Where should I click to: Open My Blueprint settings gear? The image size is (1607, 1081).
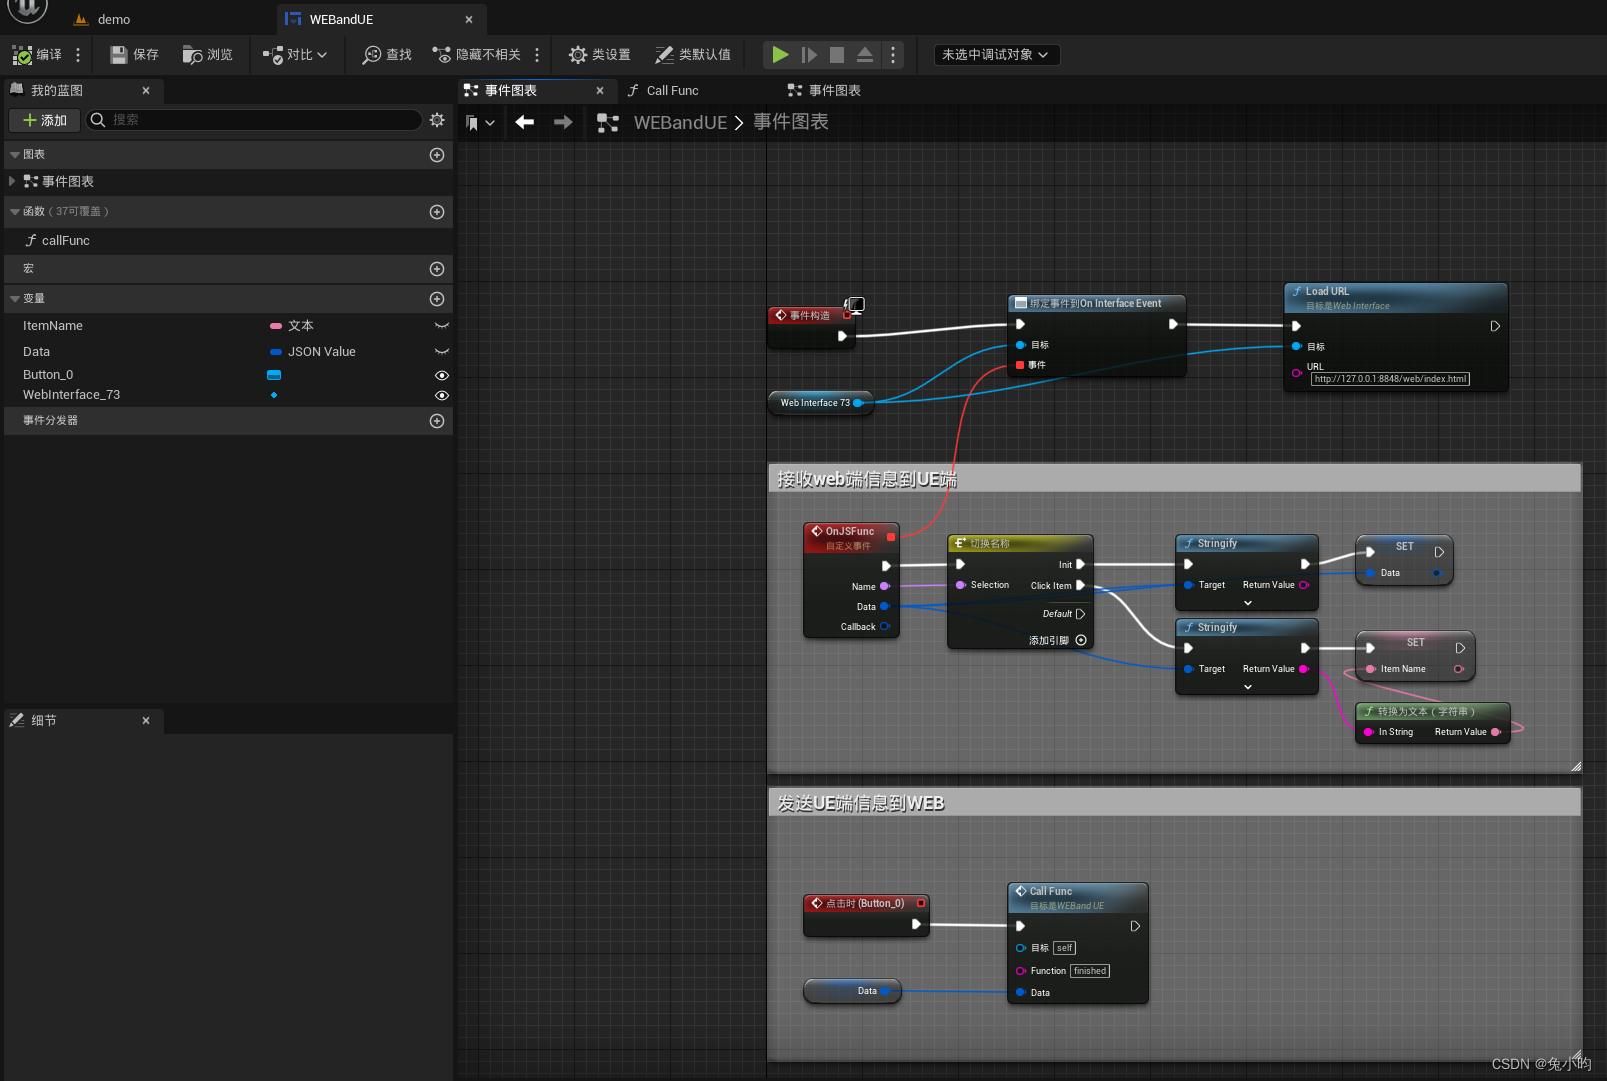point(437,120)
